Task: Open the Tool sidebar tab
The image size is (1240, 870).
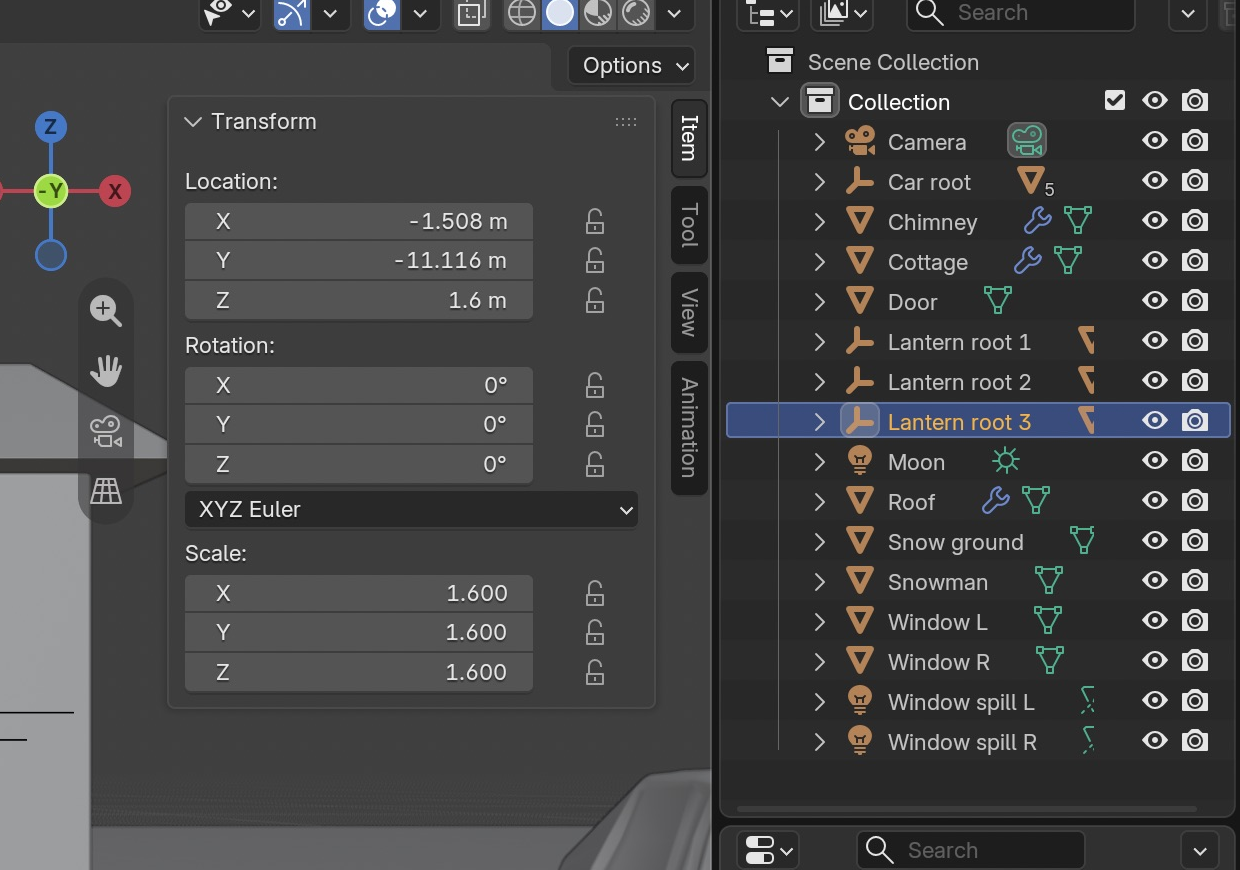Action: 689,224
